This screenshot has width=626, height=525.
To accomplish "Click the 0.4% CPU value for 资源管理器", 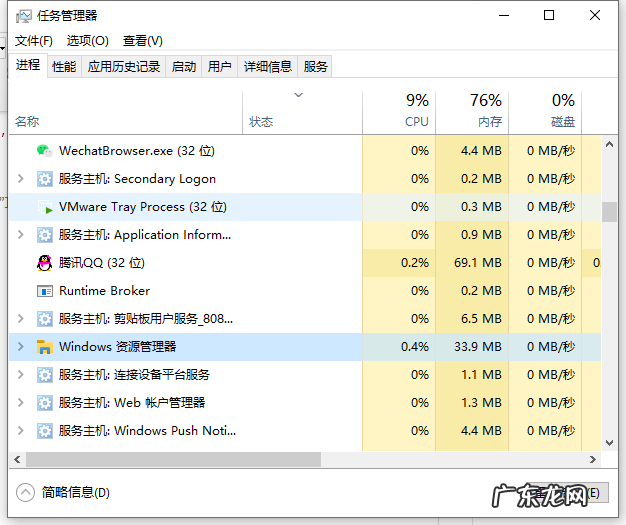I will (415, 347).
